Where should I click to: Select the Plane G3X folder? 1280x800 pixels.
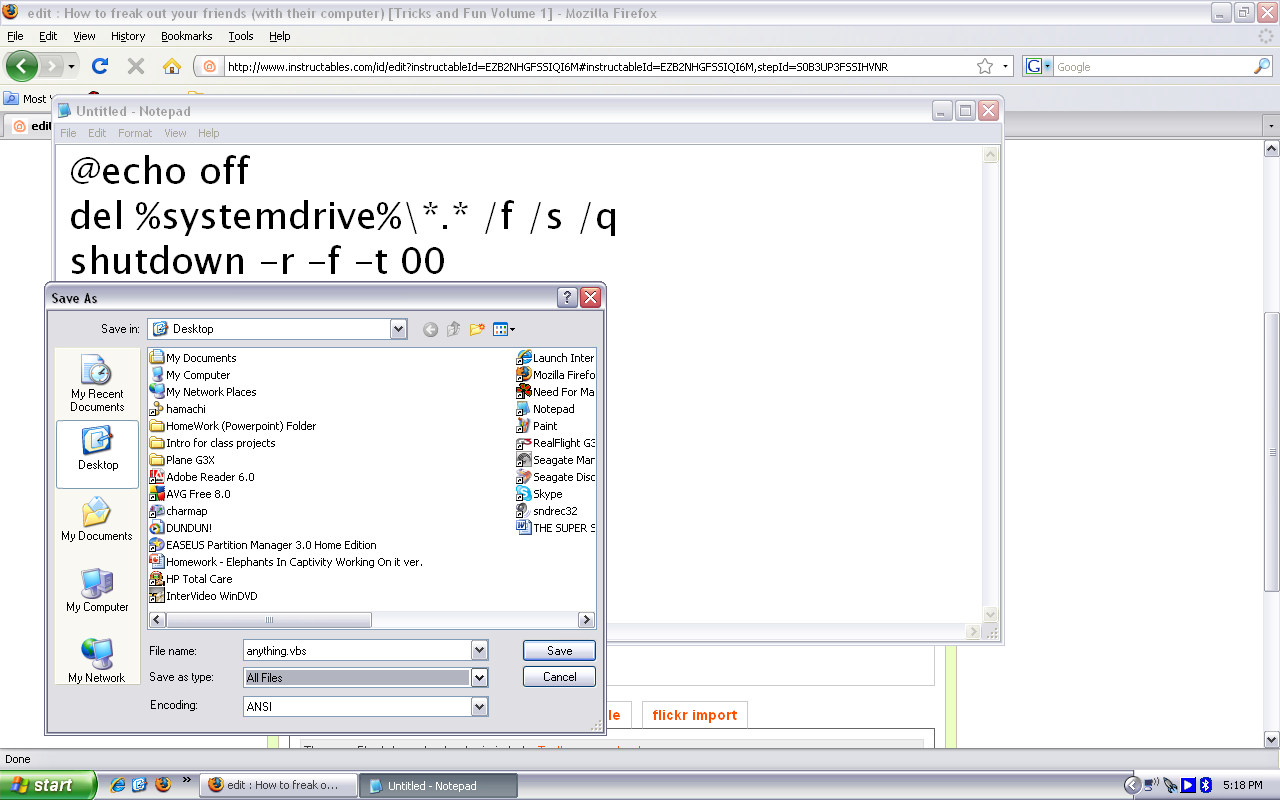tap(182, 460)
